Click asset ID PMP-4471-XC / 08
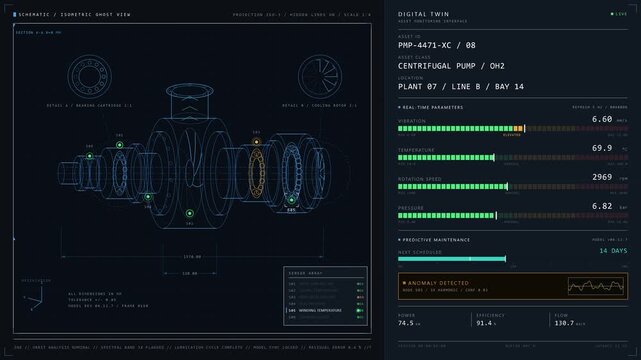 tap(437, 45)
